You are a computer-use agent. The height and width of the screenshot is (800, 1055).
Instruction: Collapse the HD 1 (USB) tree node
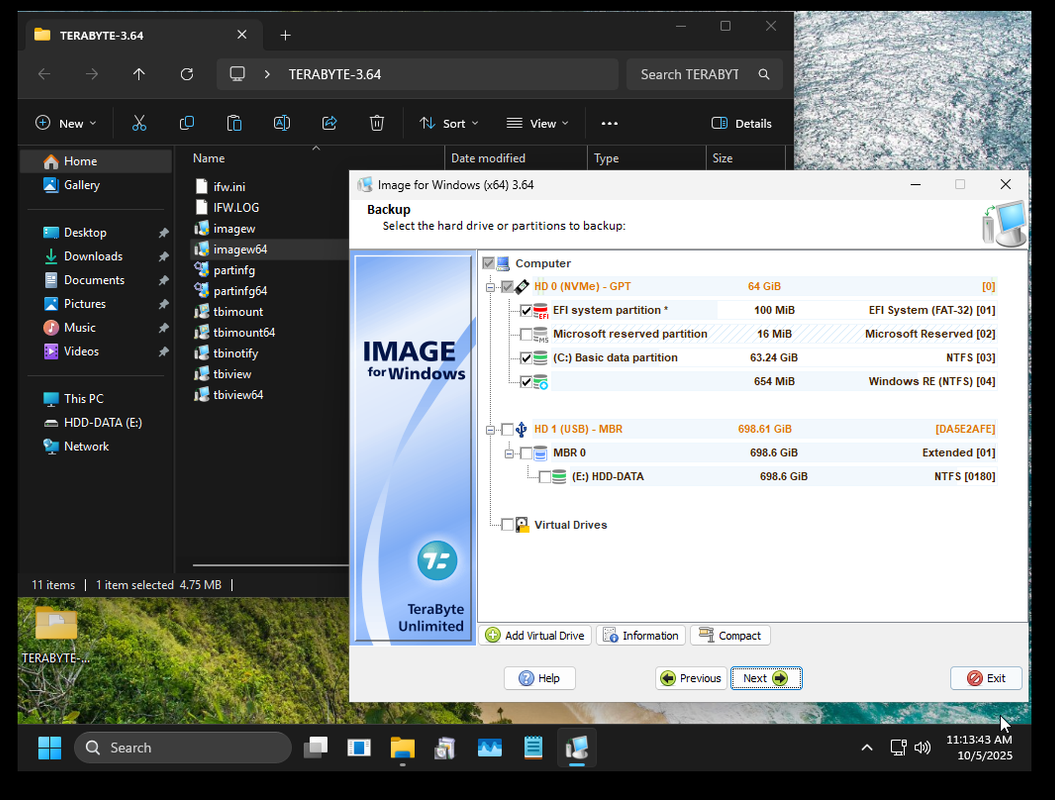tap(490, 430)
